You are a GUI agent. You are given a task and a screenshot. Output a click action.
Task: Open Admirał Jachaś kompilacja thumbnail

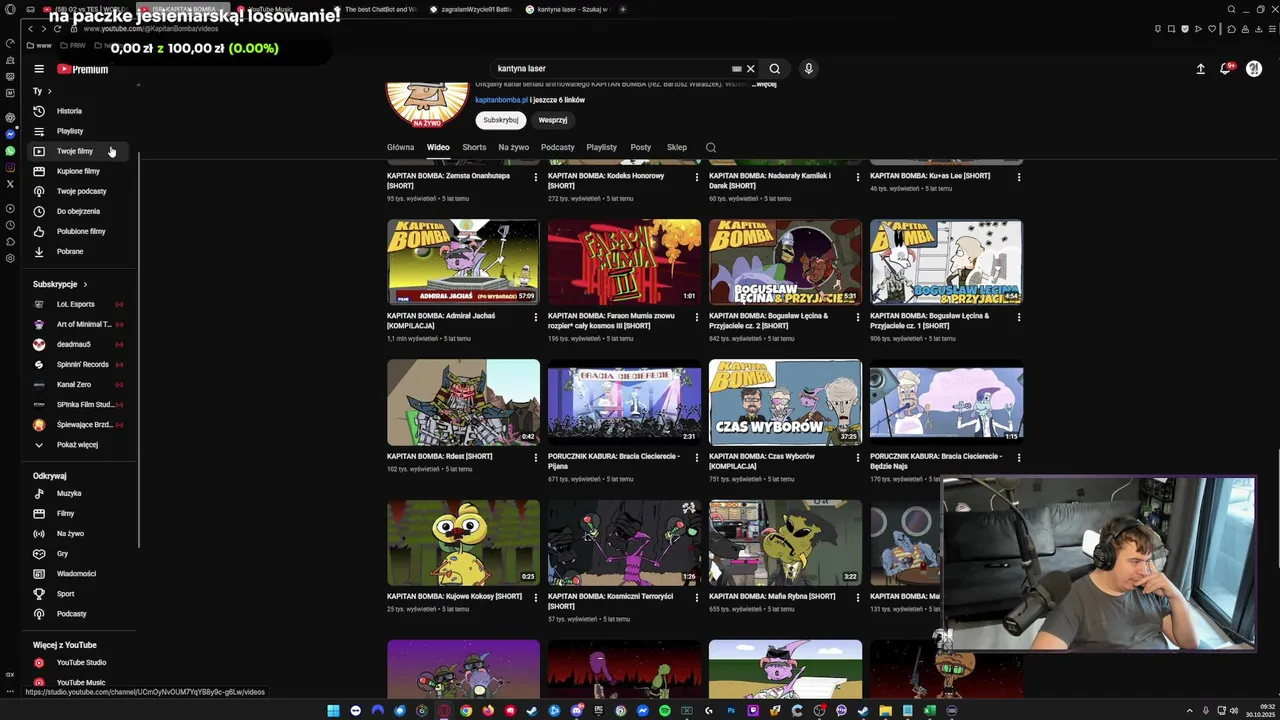click(463, 262)
